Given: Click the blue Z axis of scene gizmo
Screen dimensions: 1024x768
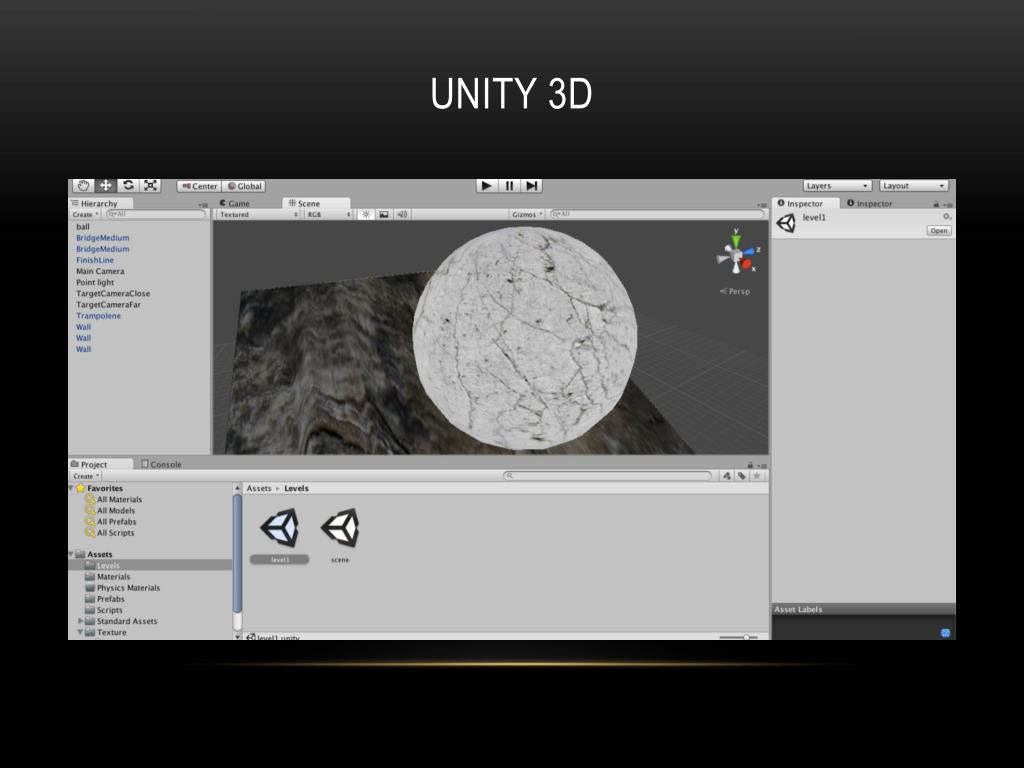Looking at the screenshot, I should click(x=750, y=251).
